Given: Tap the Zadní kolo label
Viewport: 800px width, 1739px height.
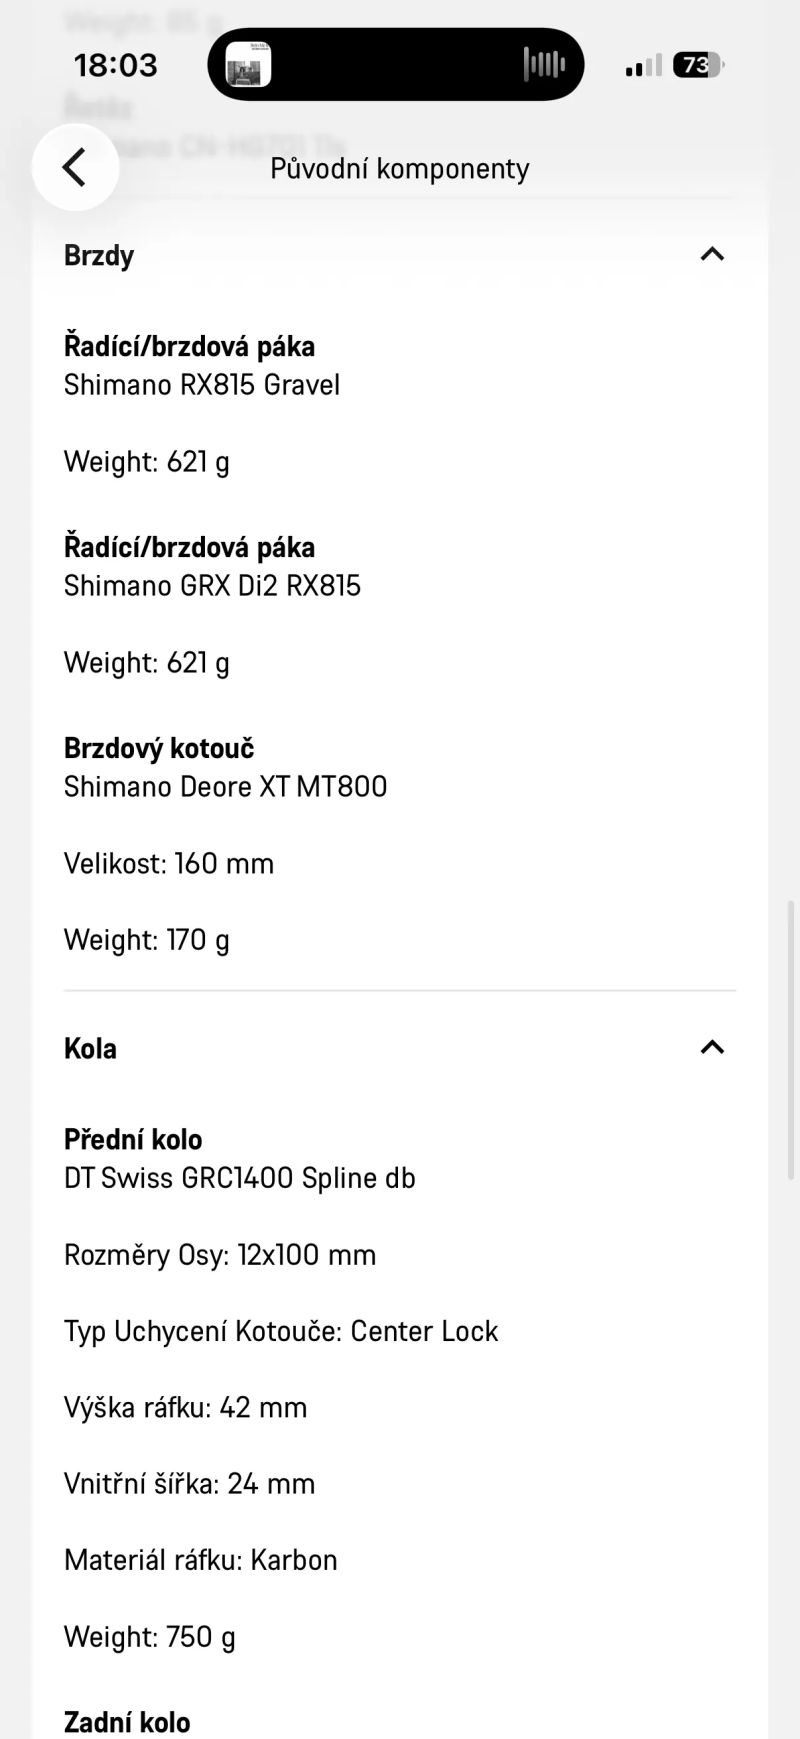Looking at the screenshot, I should pos(127,1722).
